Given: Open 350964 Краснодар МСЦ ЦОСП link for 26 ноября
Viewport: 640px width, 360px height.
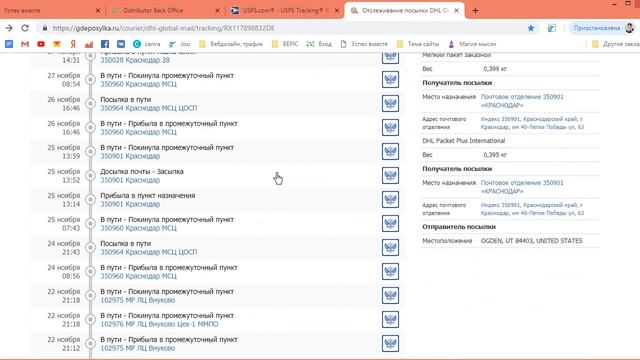Looking at the screenshot, I should 149,108.
